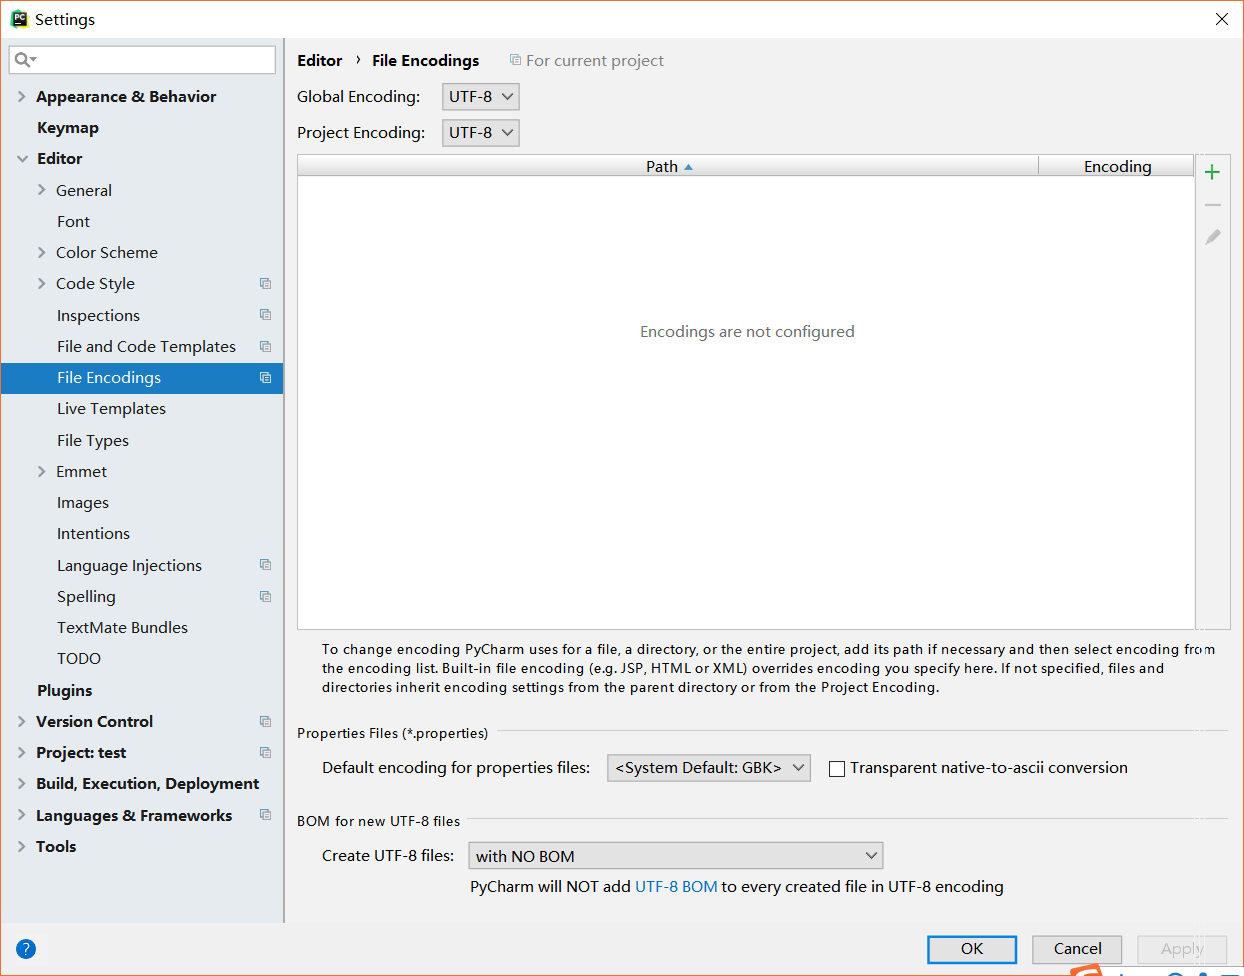Expand the Appearance & Behavior section
This screenshot has height=976, width=1244.
tap(22, 96)
